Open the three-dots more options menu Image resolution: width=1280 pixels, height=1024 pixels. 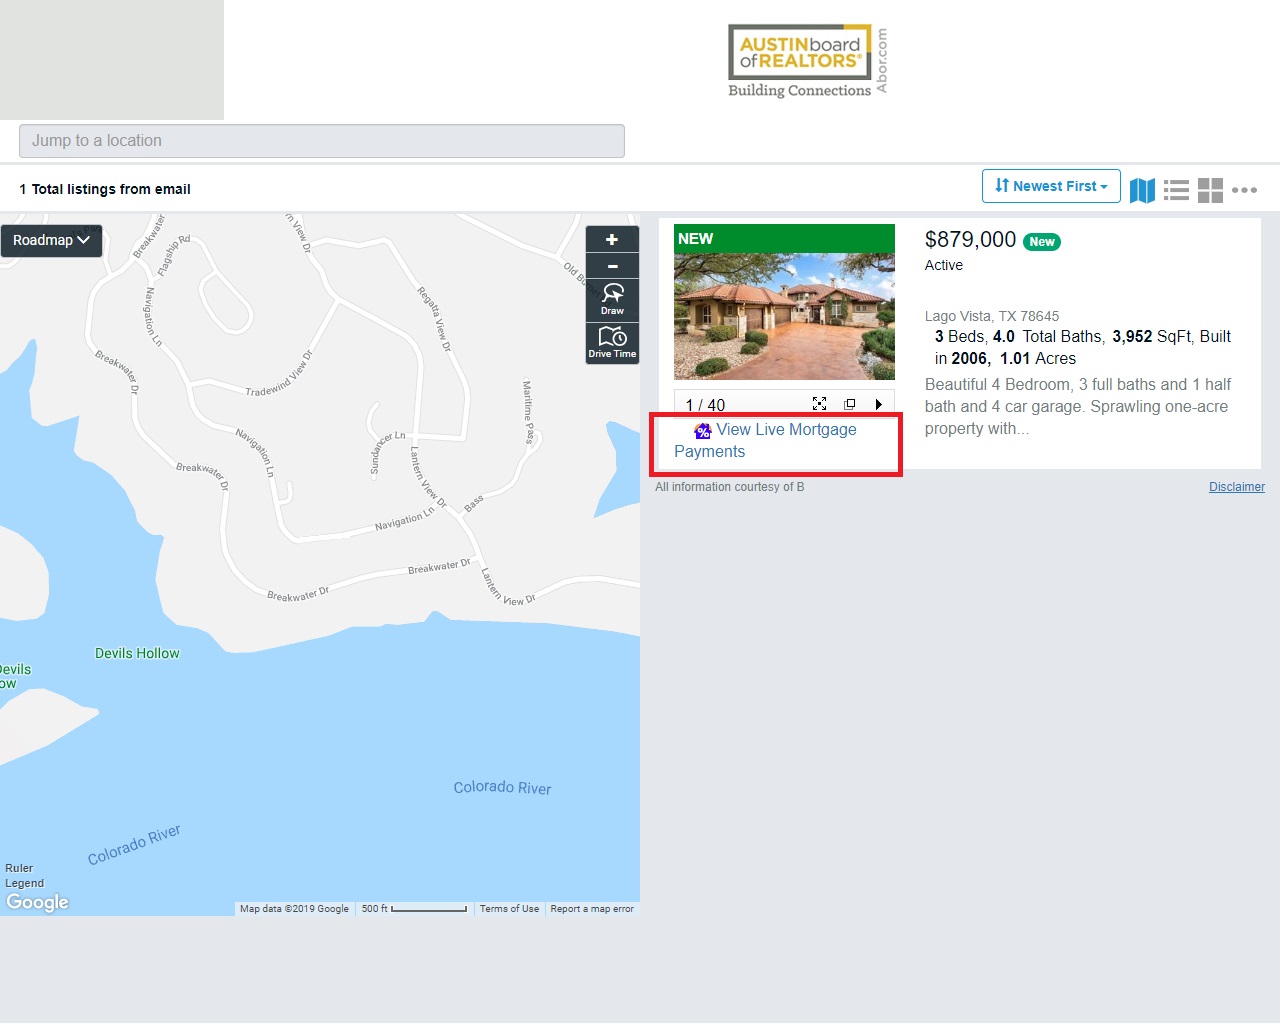[1244, 190]
